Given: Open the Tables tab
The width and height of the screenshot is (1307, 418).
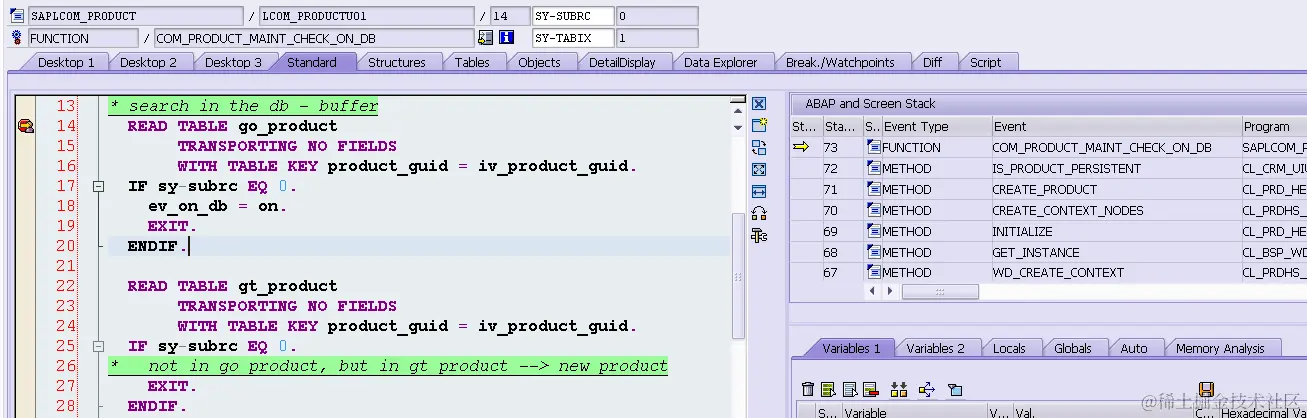Looking at the screenshot, I should [x=472, y=62].
